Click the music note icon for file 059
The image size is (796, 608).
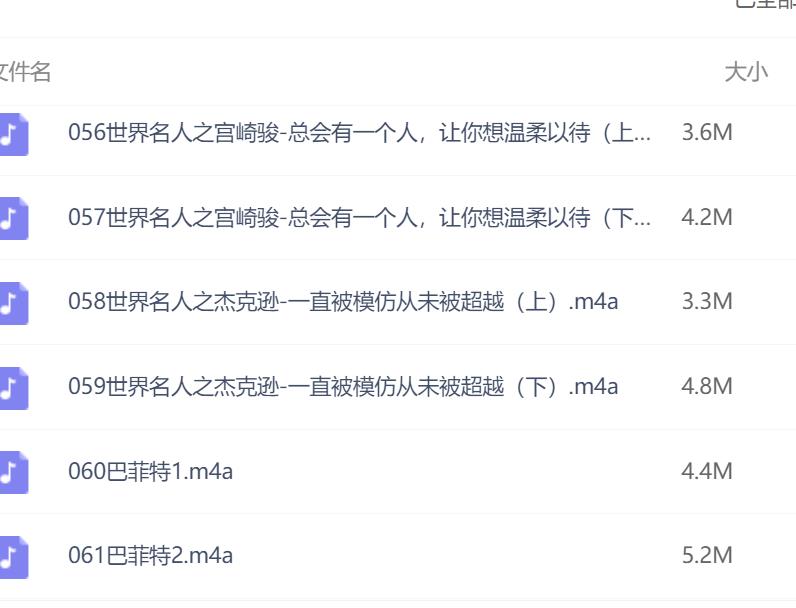14,388
